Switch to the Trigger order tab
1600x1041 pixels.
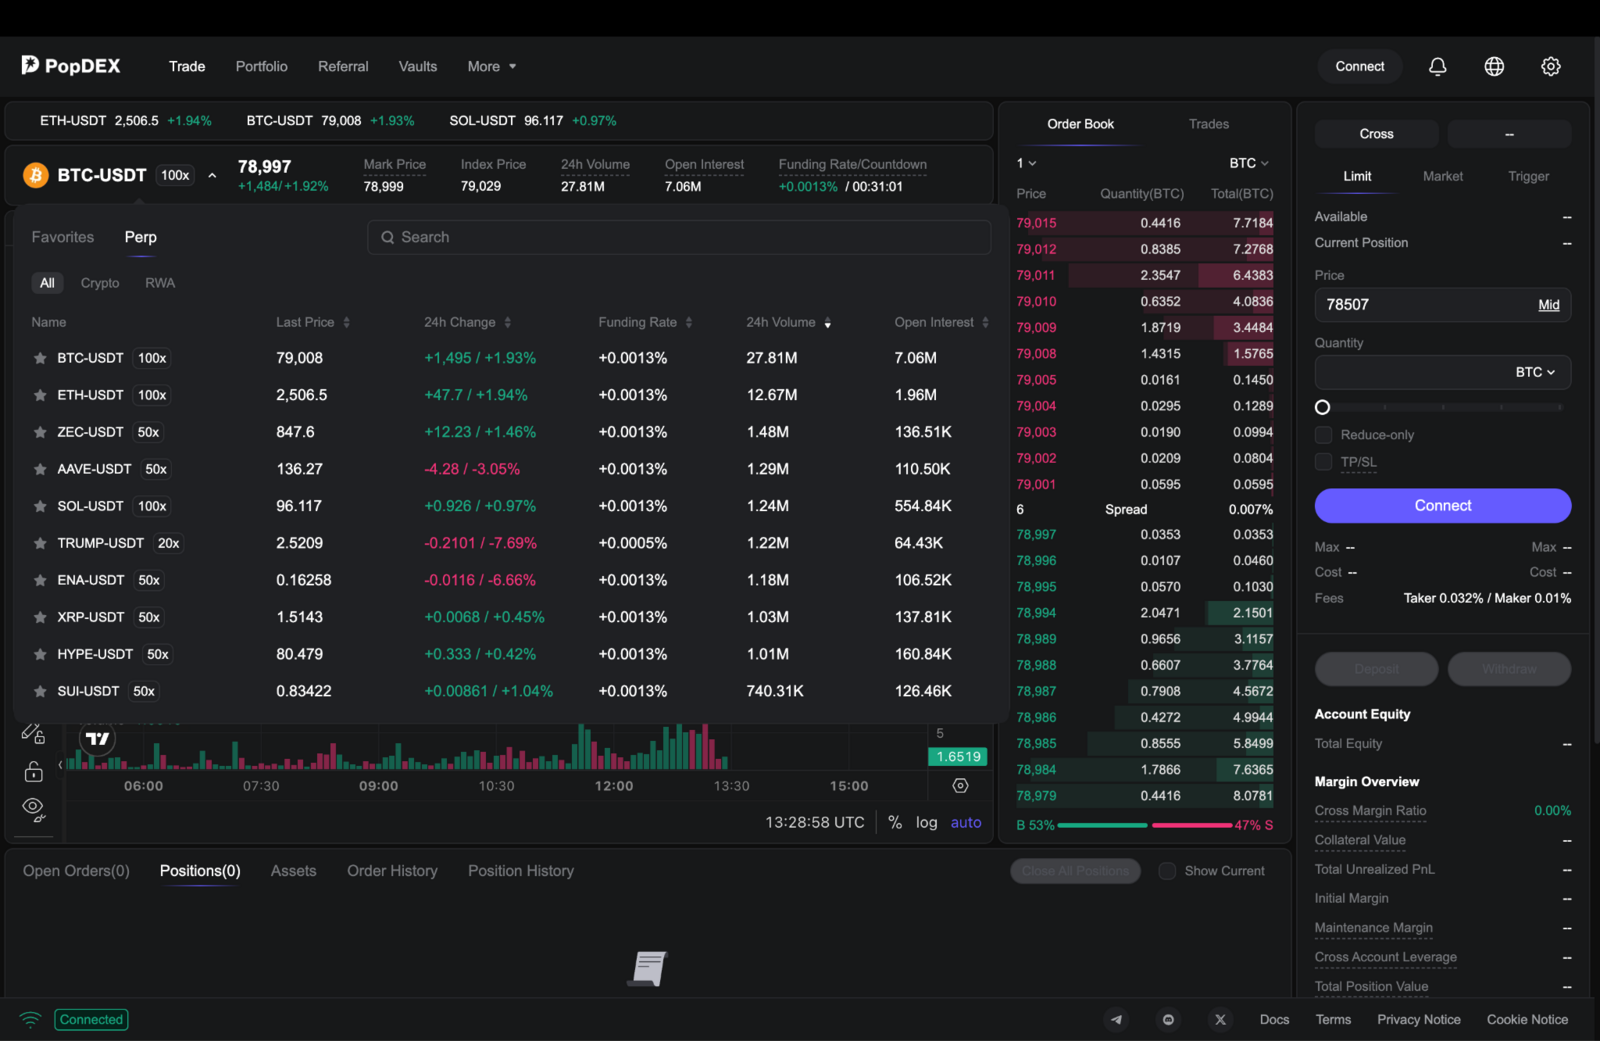point(1529,176)
